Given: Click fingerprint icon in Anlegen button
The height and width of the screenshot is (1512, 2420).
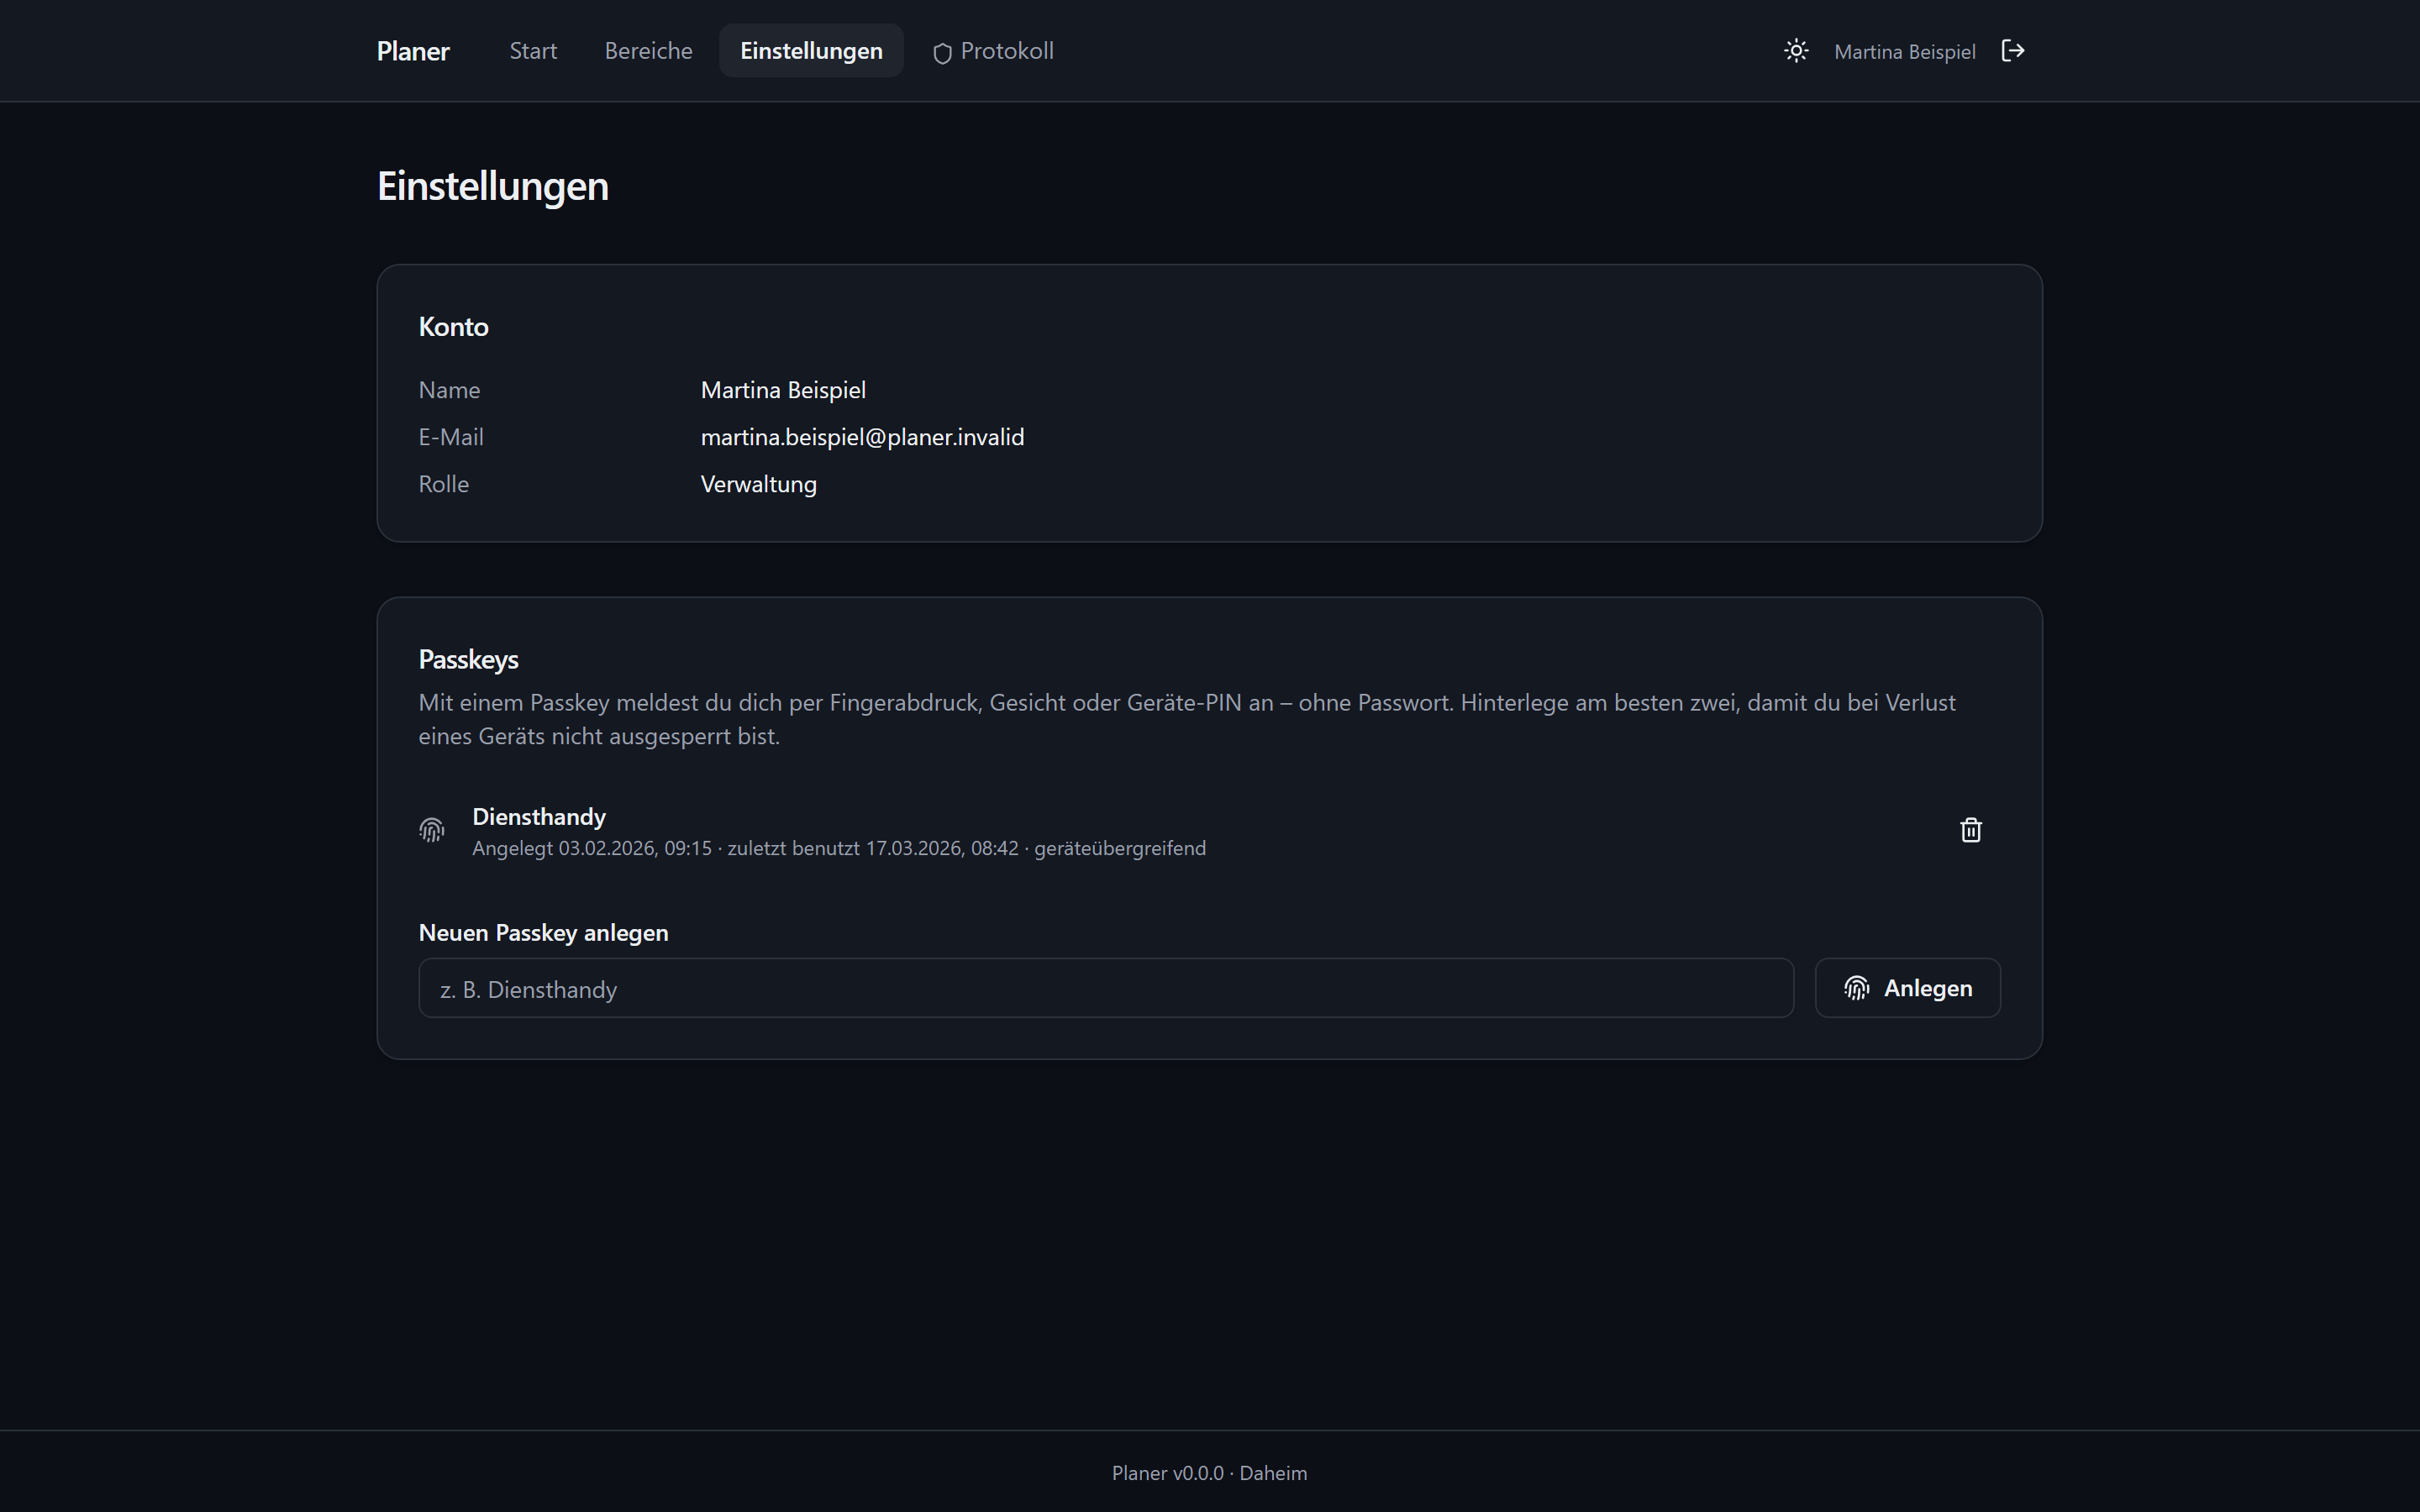Looking at the screenshot, I should 1857,988.
